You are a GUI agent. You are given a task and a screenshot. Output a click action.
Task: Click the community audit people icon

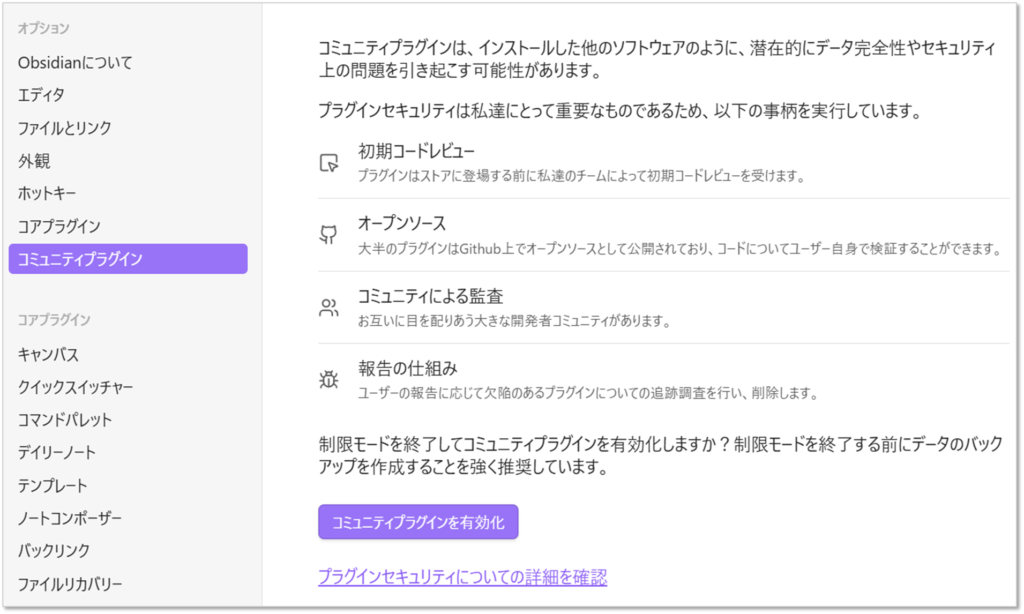328,307
